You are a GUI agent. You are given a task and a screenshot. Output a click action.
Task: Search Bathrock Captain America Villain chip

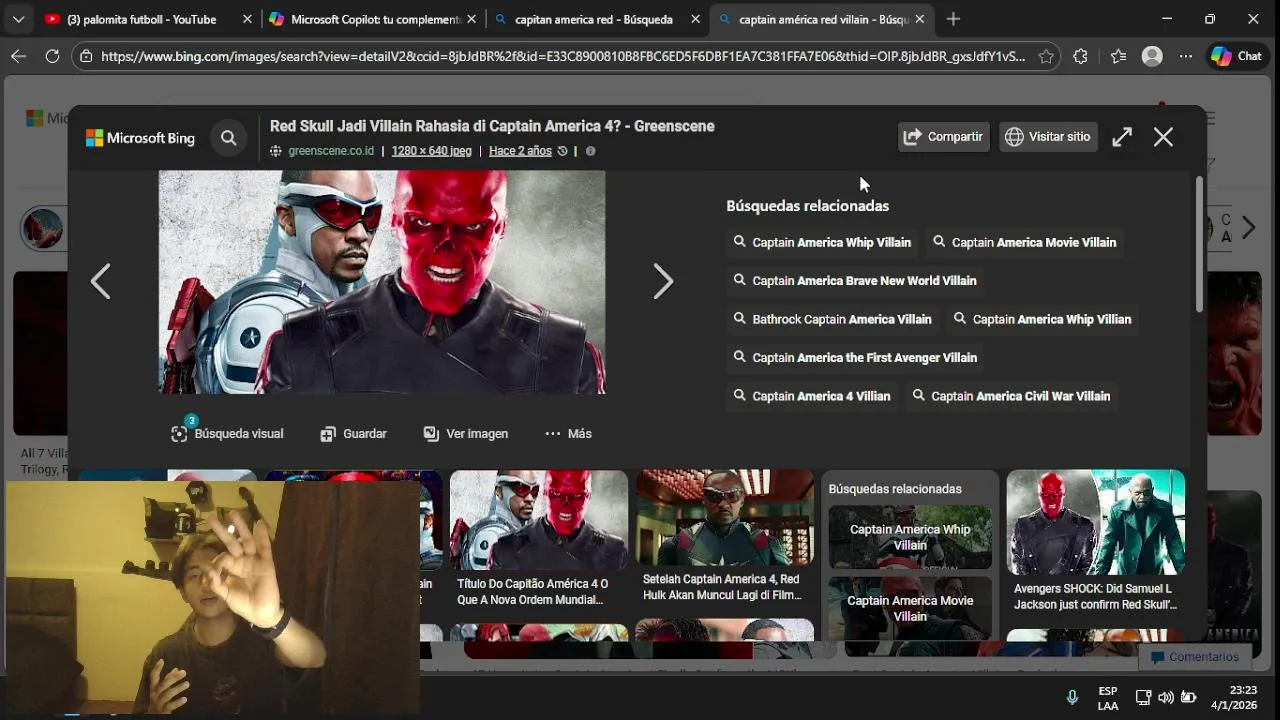click(832, 319)
